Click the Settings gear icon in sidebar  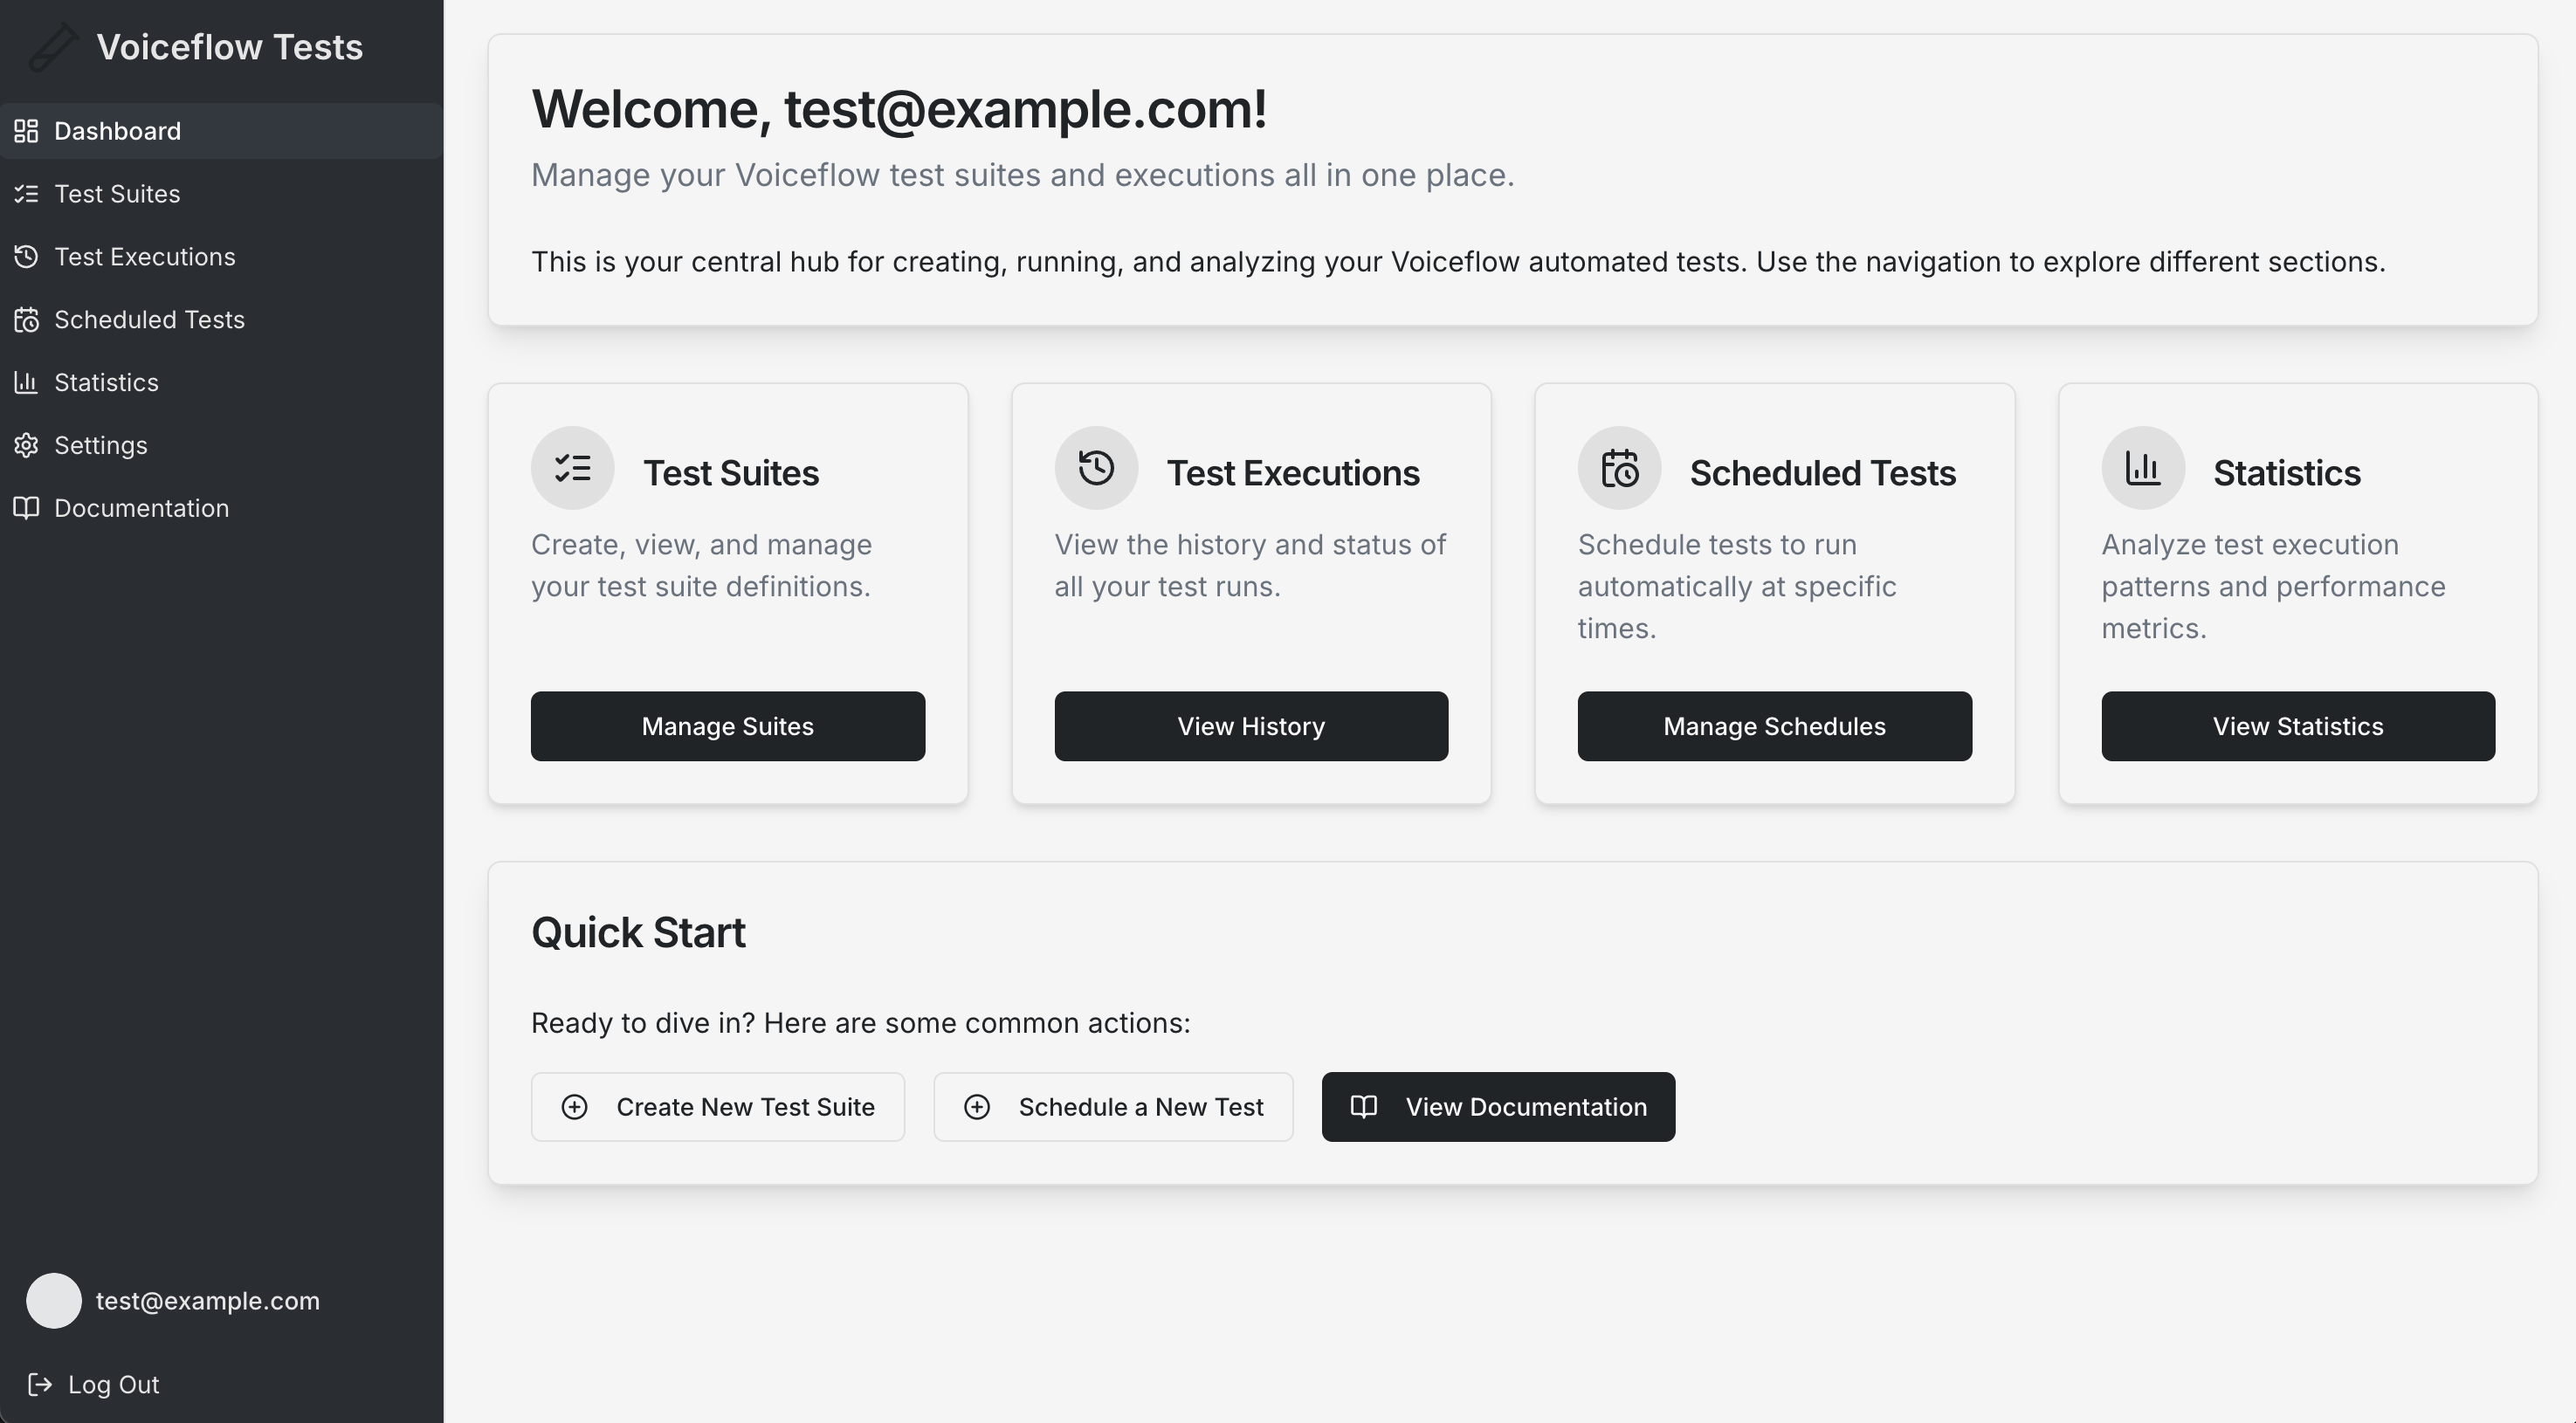tap(26, 445)
